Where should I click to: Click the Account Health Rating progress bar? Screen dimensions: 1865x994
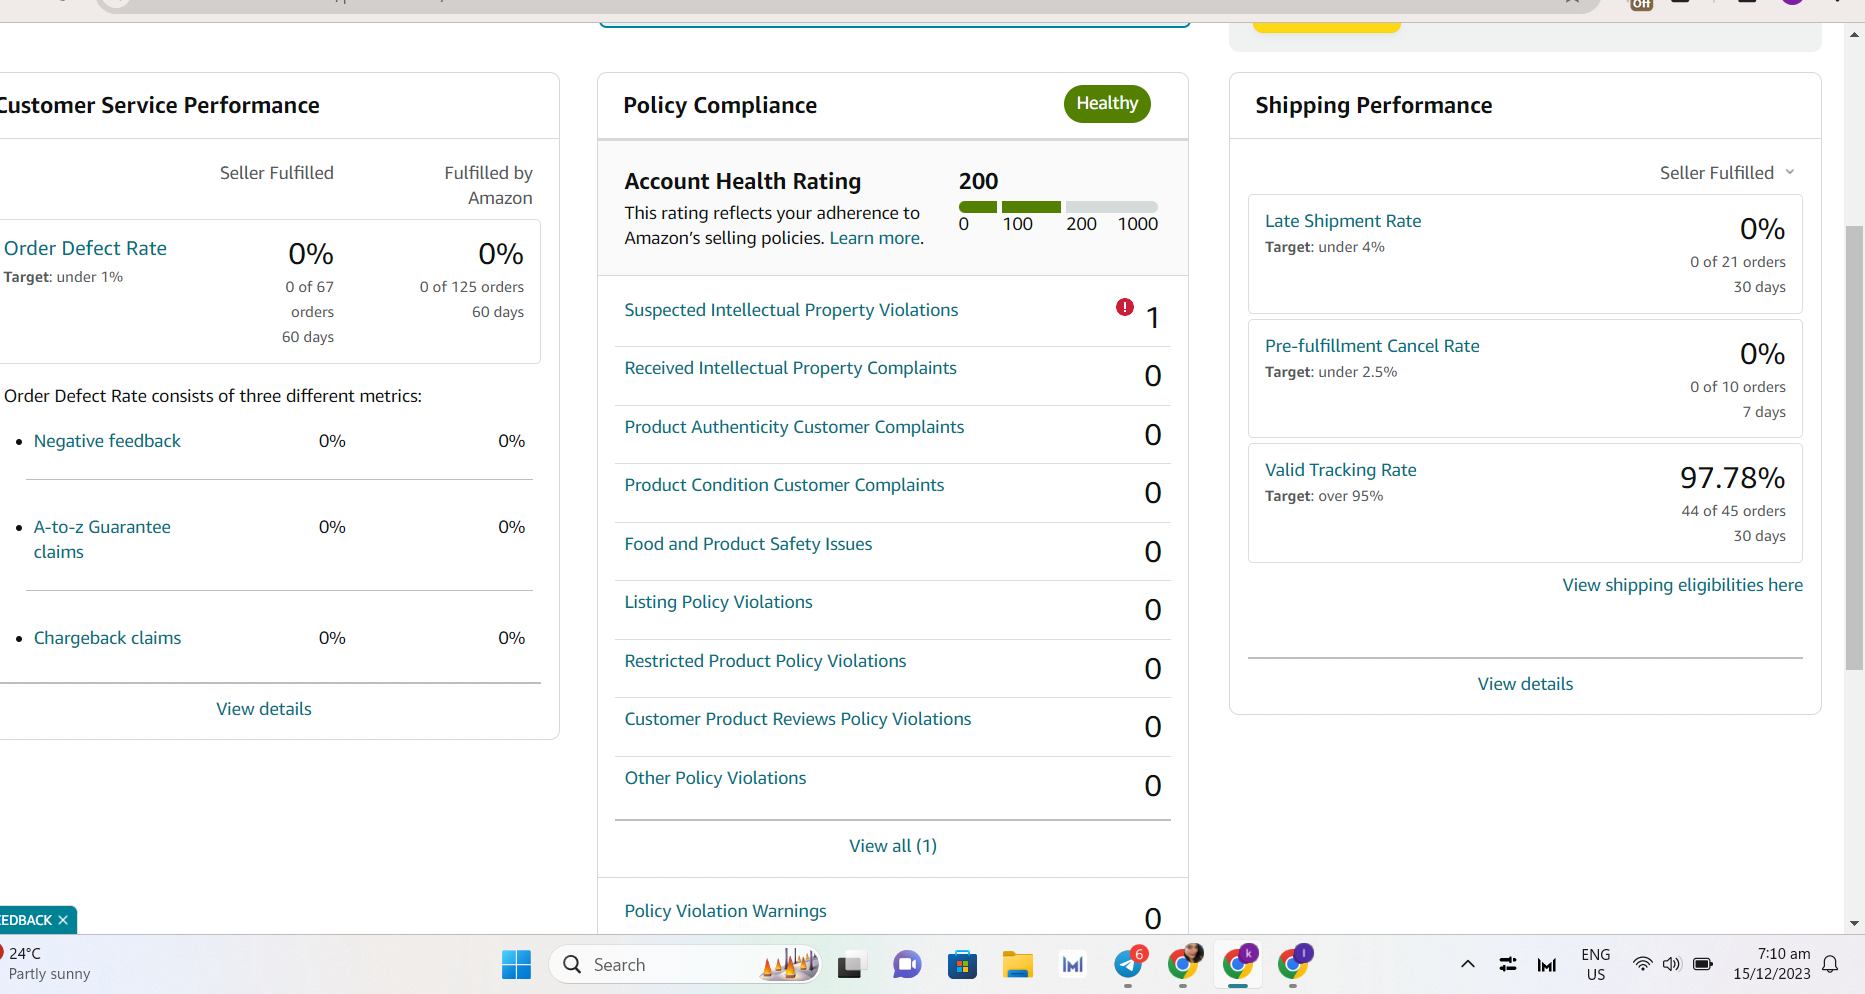[1058, 207]
